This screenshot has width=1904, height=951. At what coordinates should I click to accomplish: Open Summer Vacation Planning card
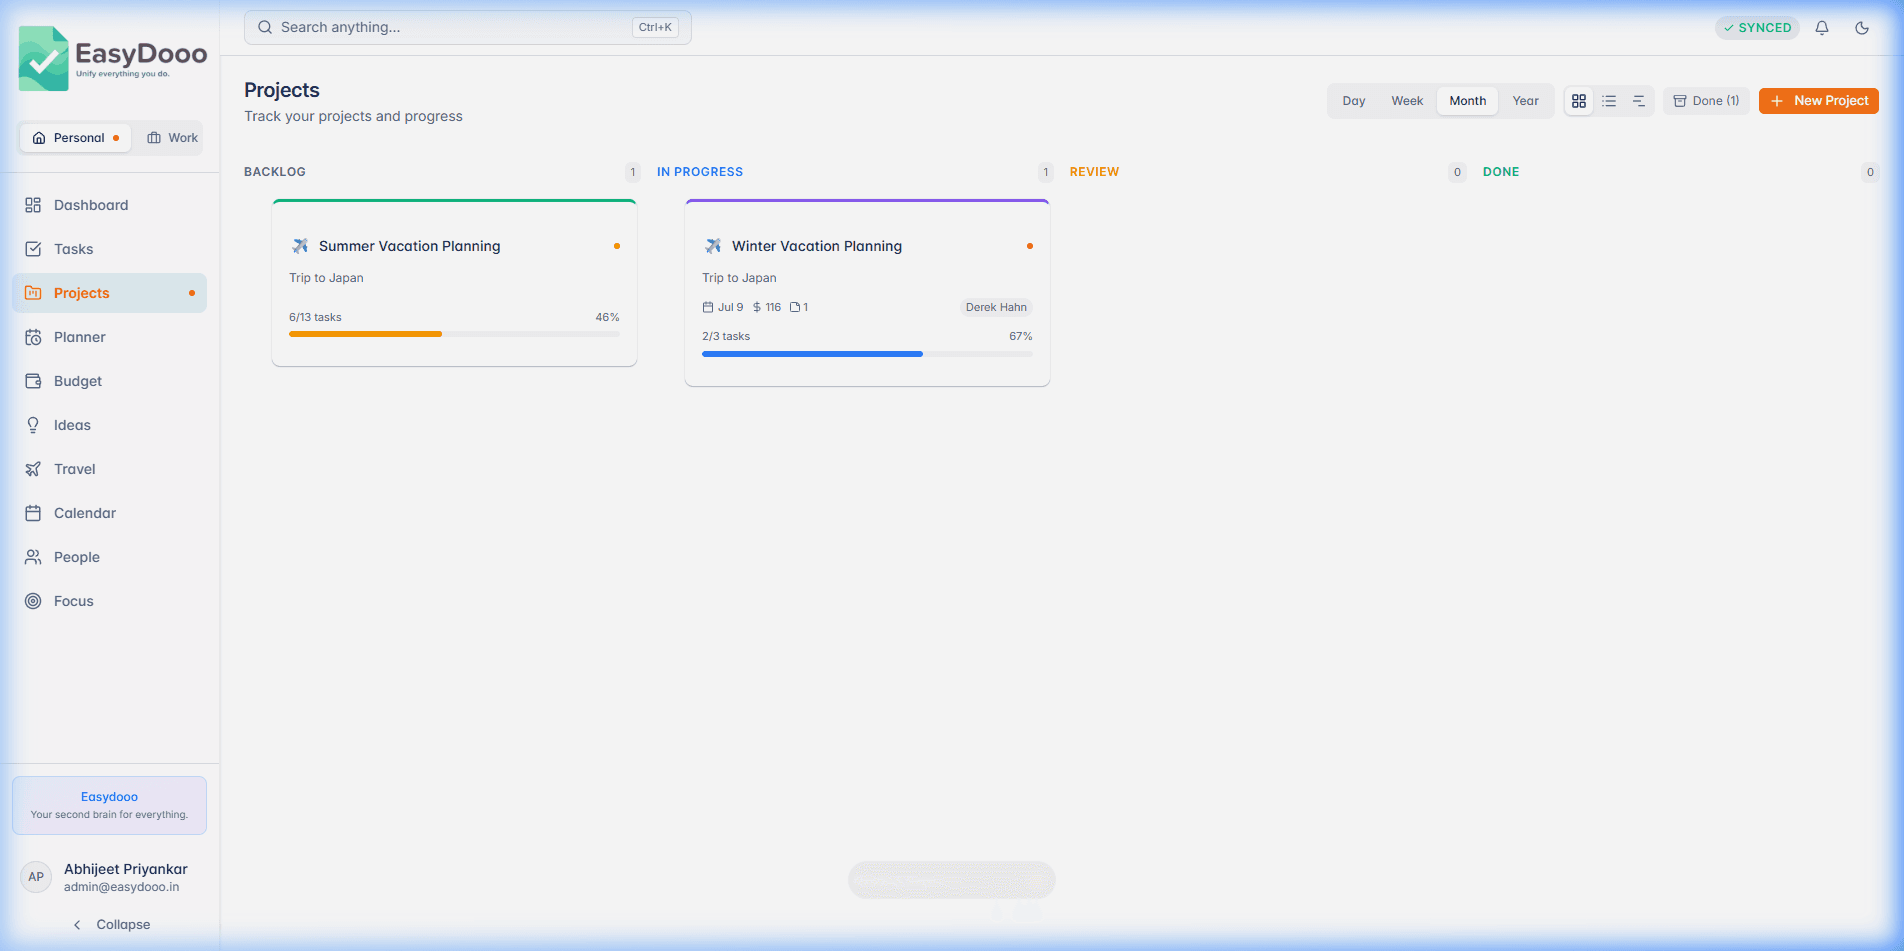454,283
